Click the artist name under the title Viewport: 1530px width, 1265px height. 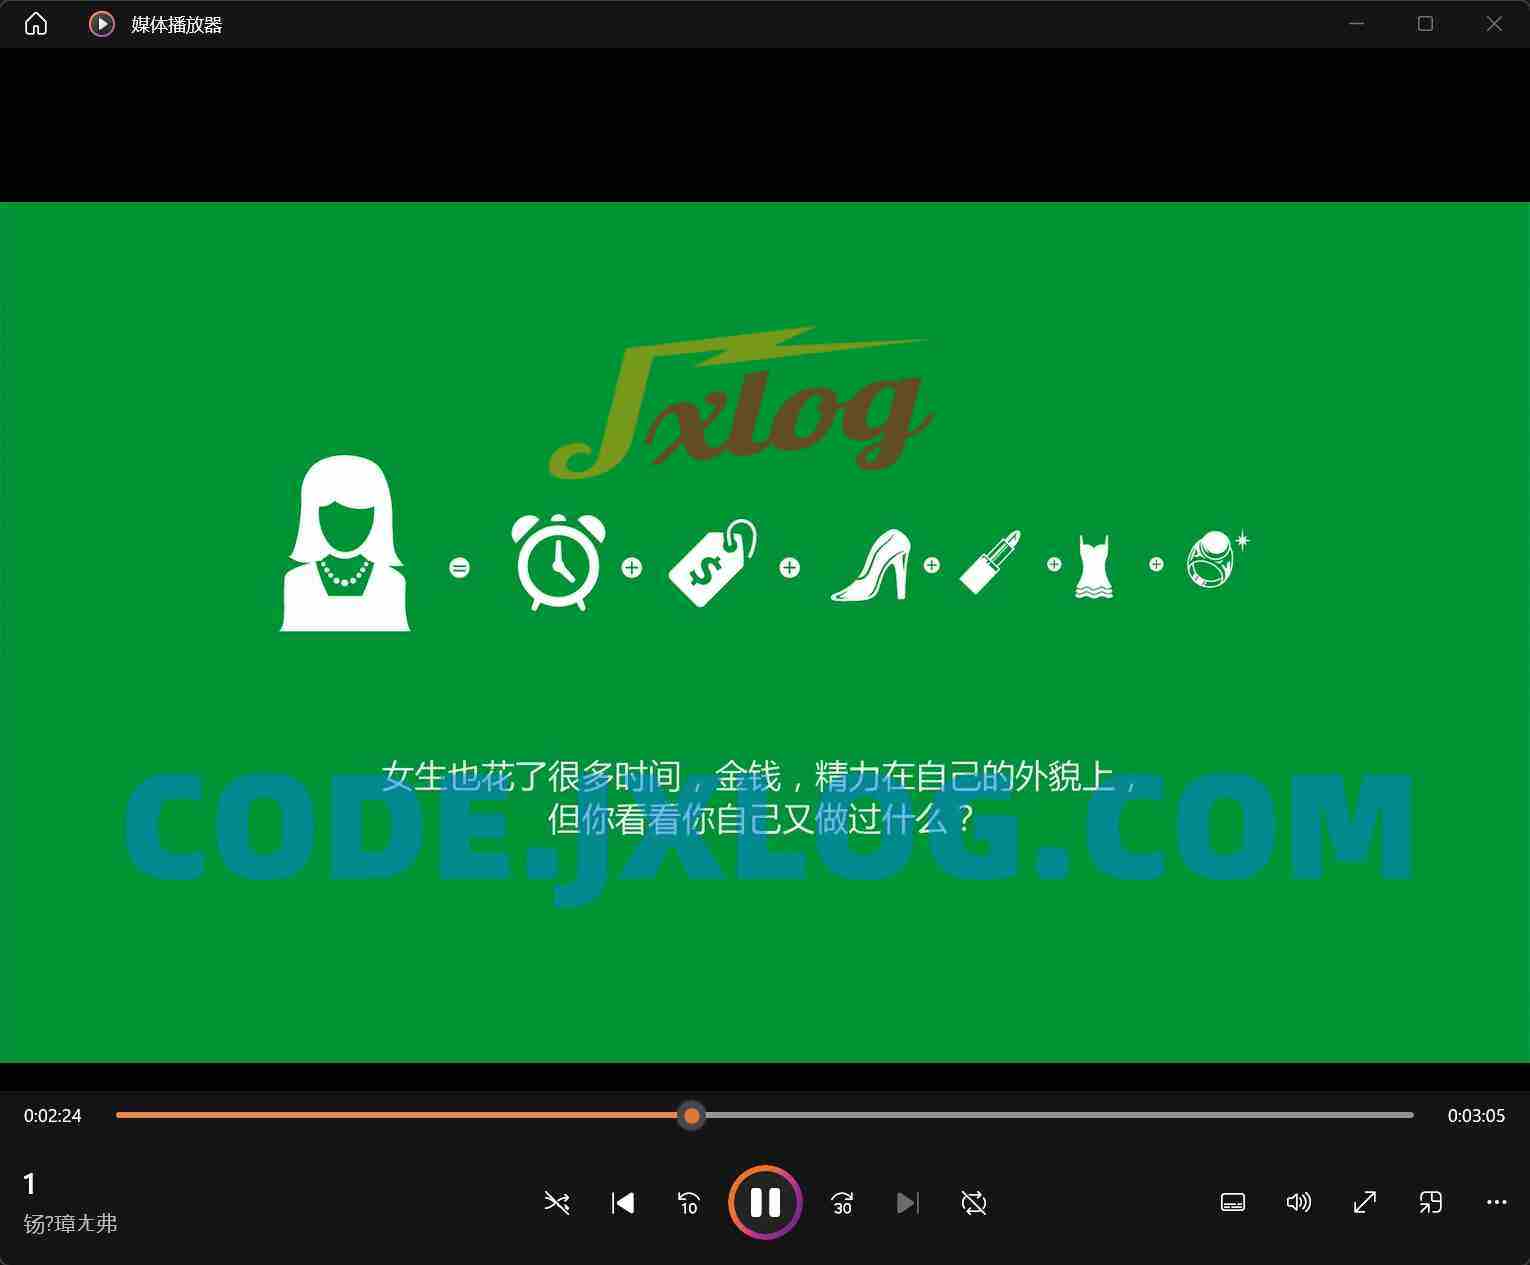[x=70, y=1224]
